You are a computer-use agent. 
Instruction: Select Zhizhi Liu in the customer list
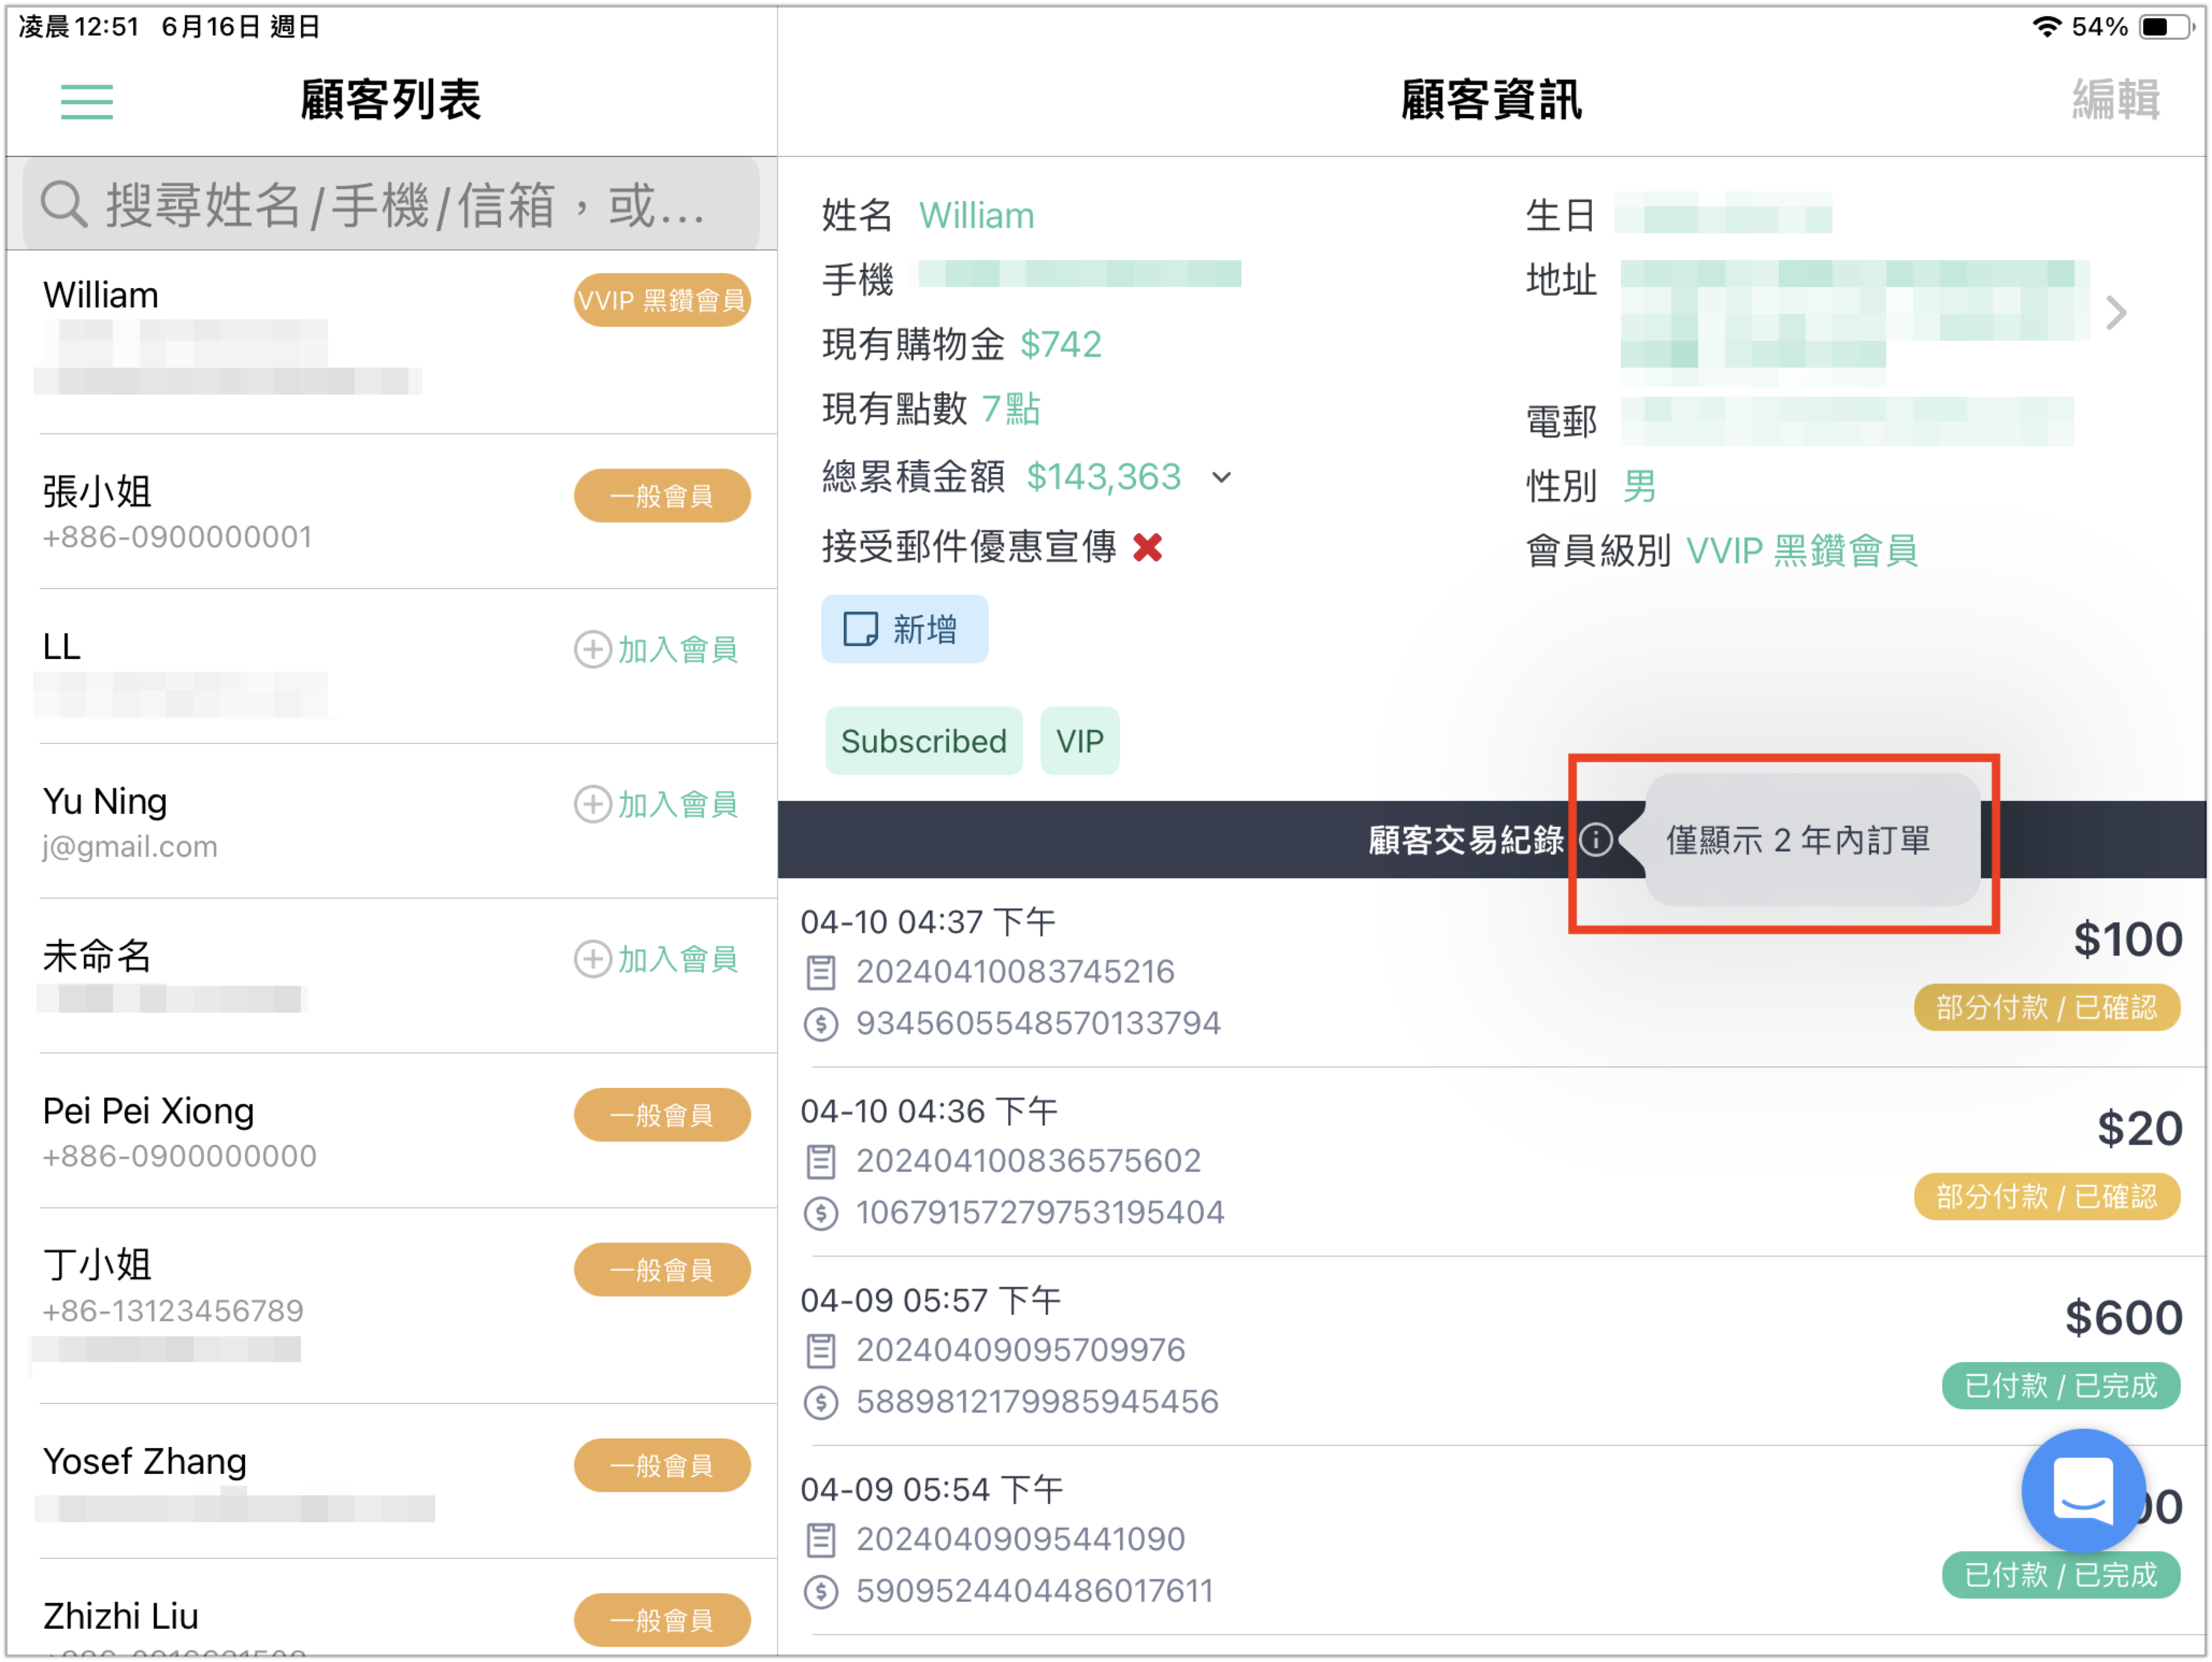click(x=392, y=1607)
